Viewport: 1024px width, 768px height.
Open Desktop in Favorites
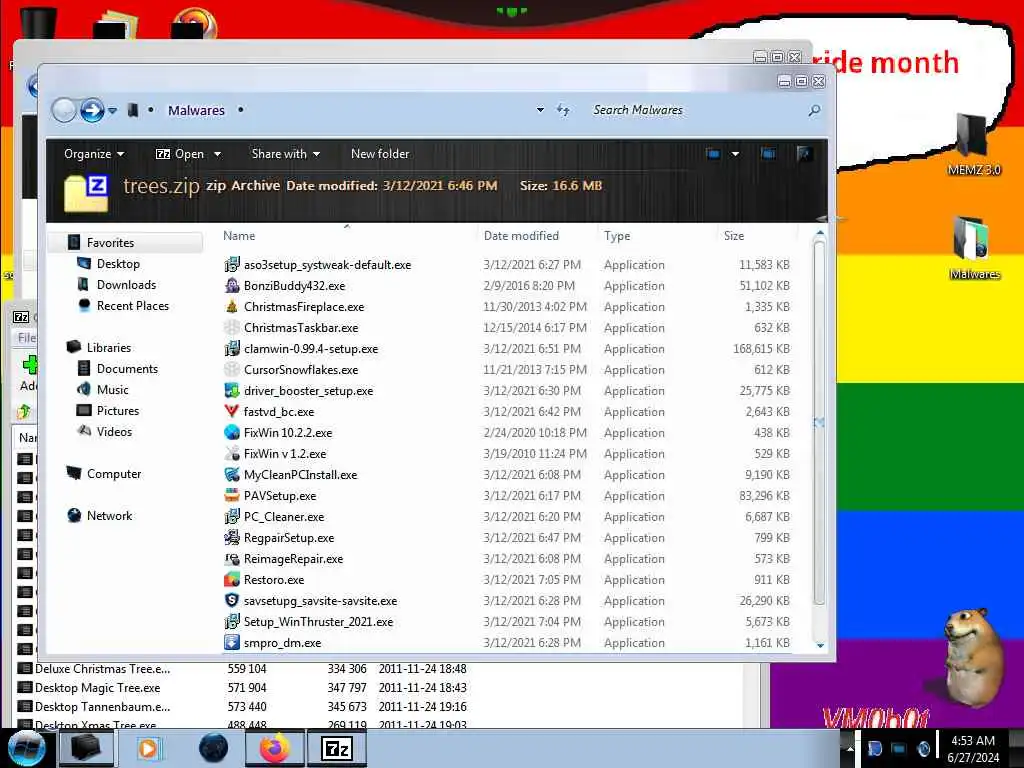118,264
